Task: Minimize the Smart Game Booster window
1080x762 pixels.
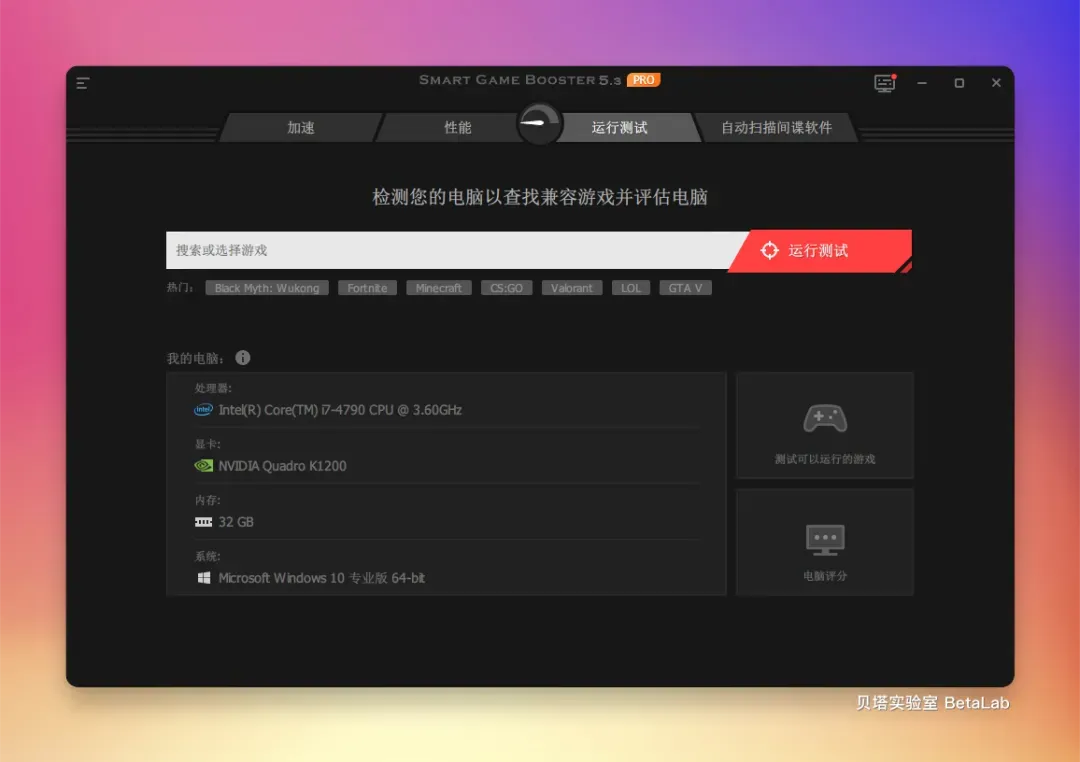Action: 922,83
